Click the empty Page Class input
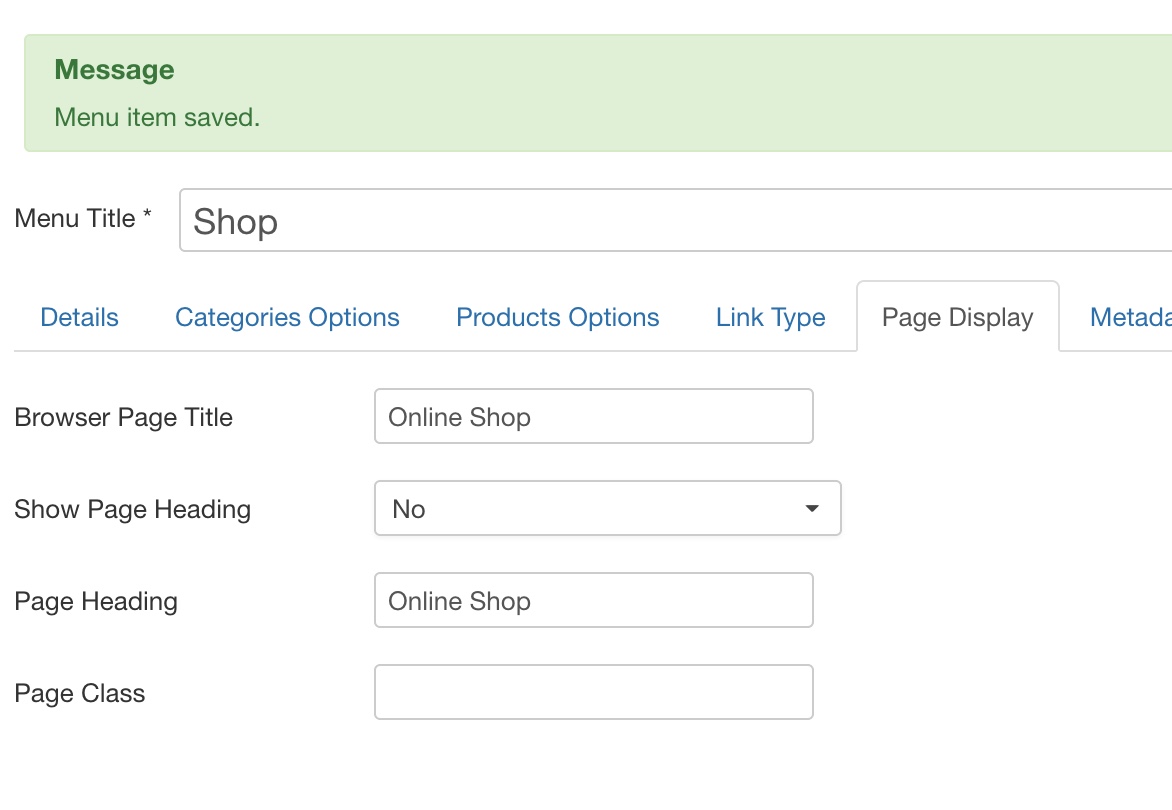1172x810 pixels. pos(593,693)
